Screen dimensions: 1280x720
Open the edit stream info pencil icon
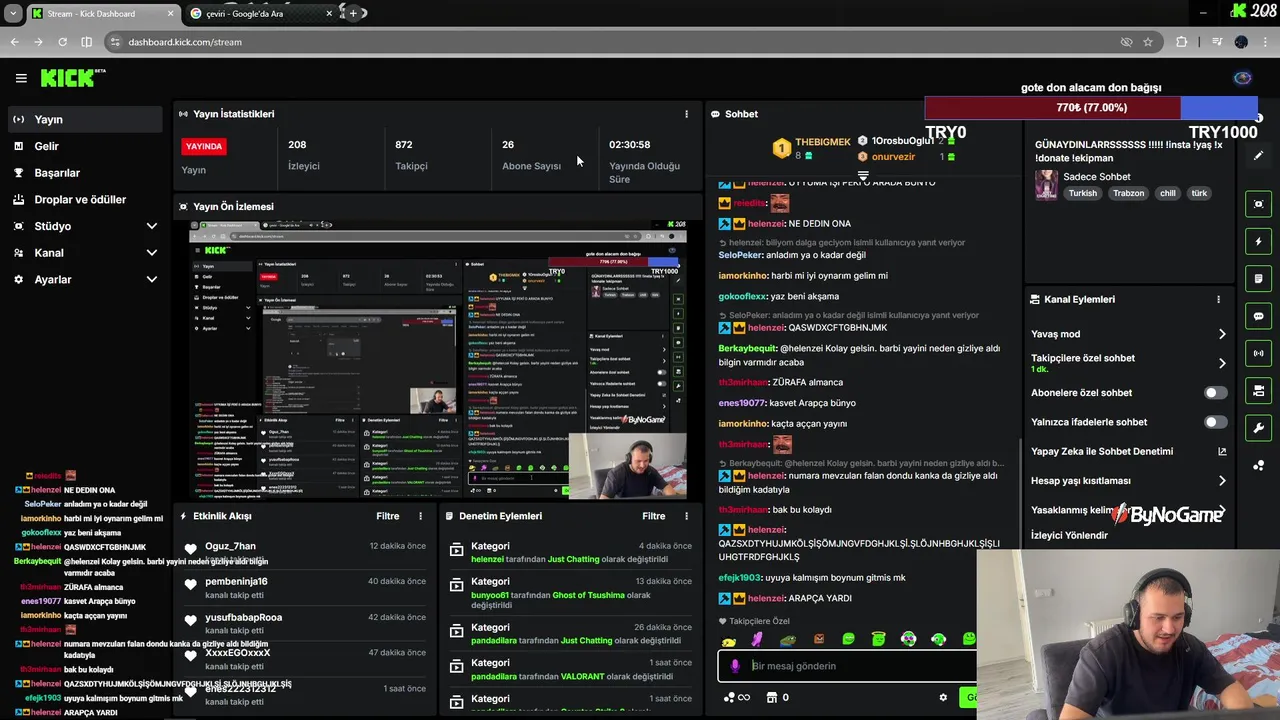(1258, 155)
